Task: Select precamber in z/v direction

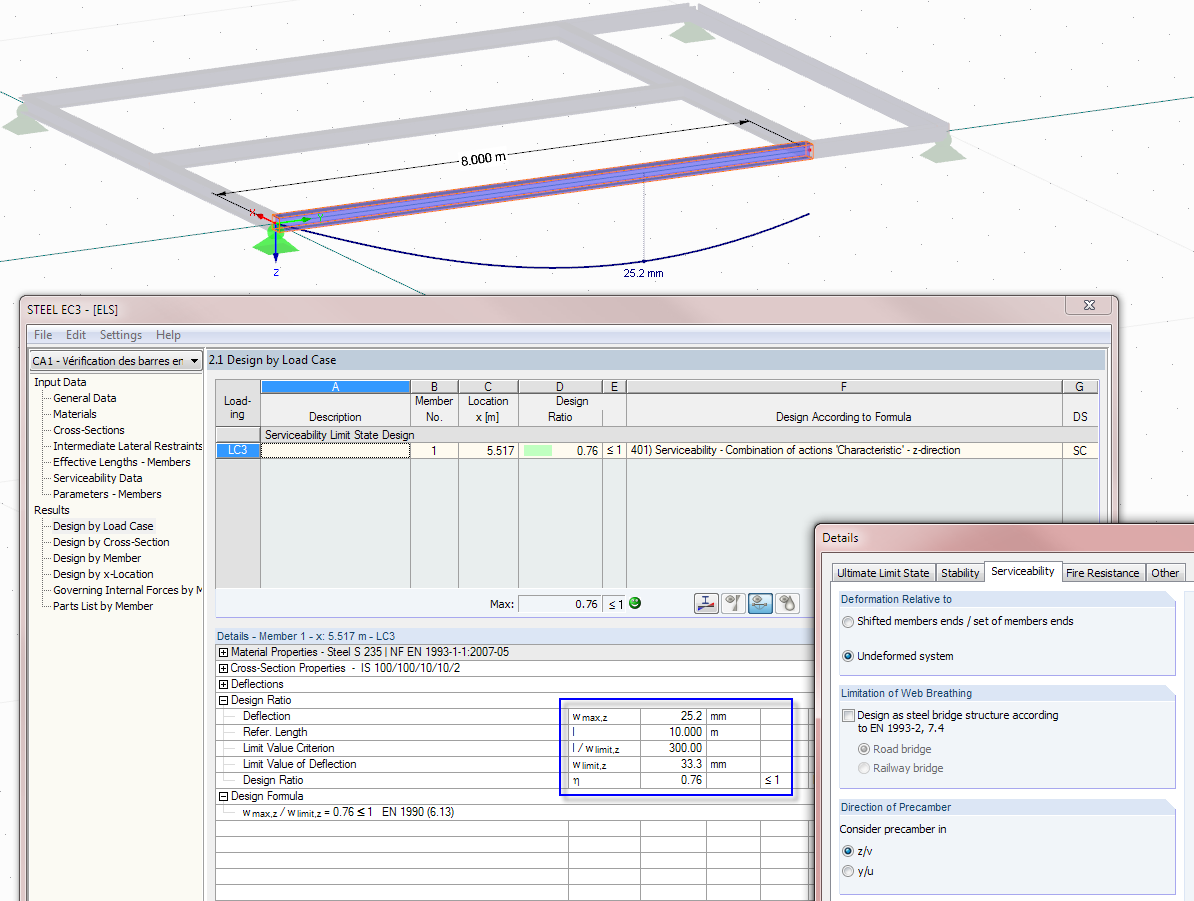Action: pos(848,851)
